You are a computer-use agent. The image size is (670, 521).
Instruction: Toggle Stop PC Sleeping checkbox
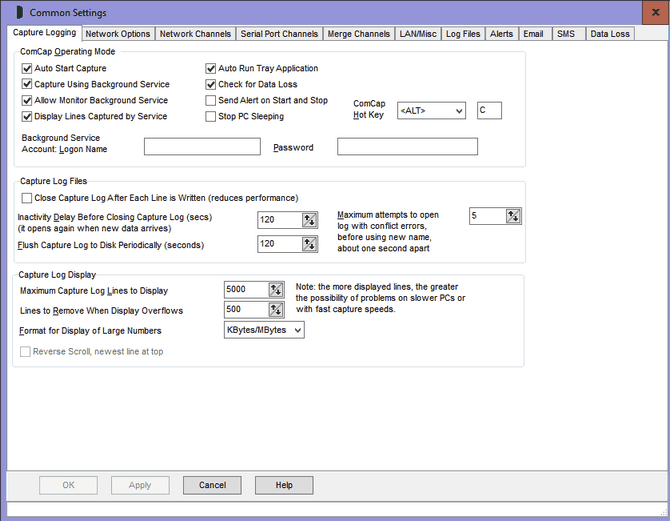[211, 117]
